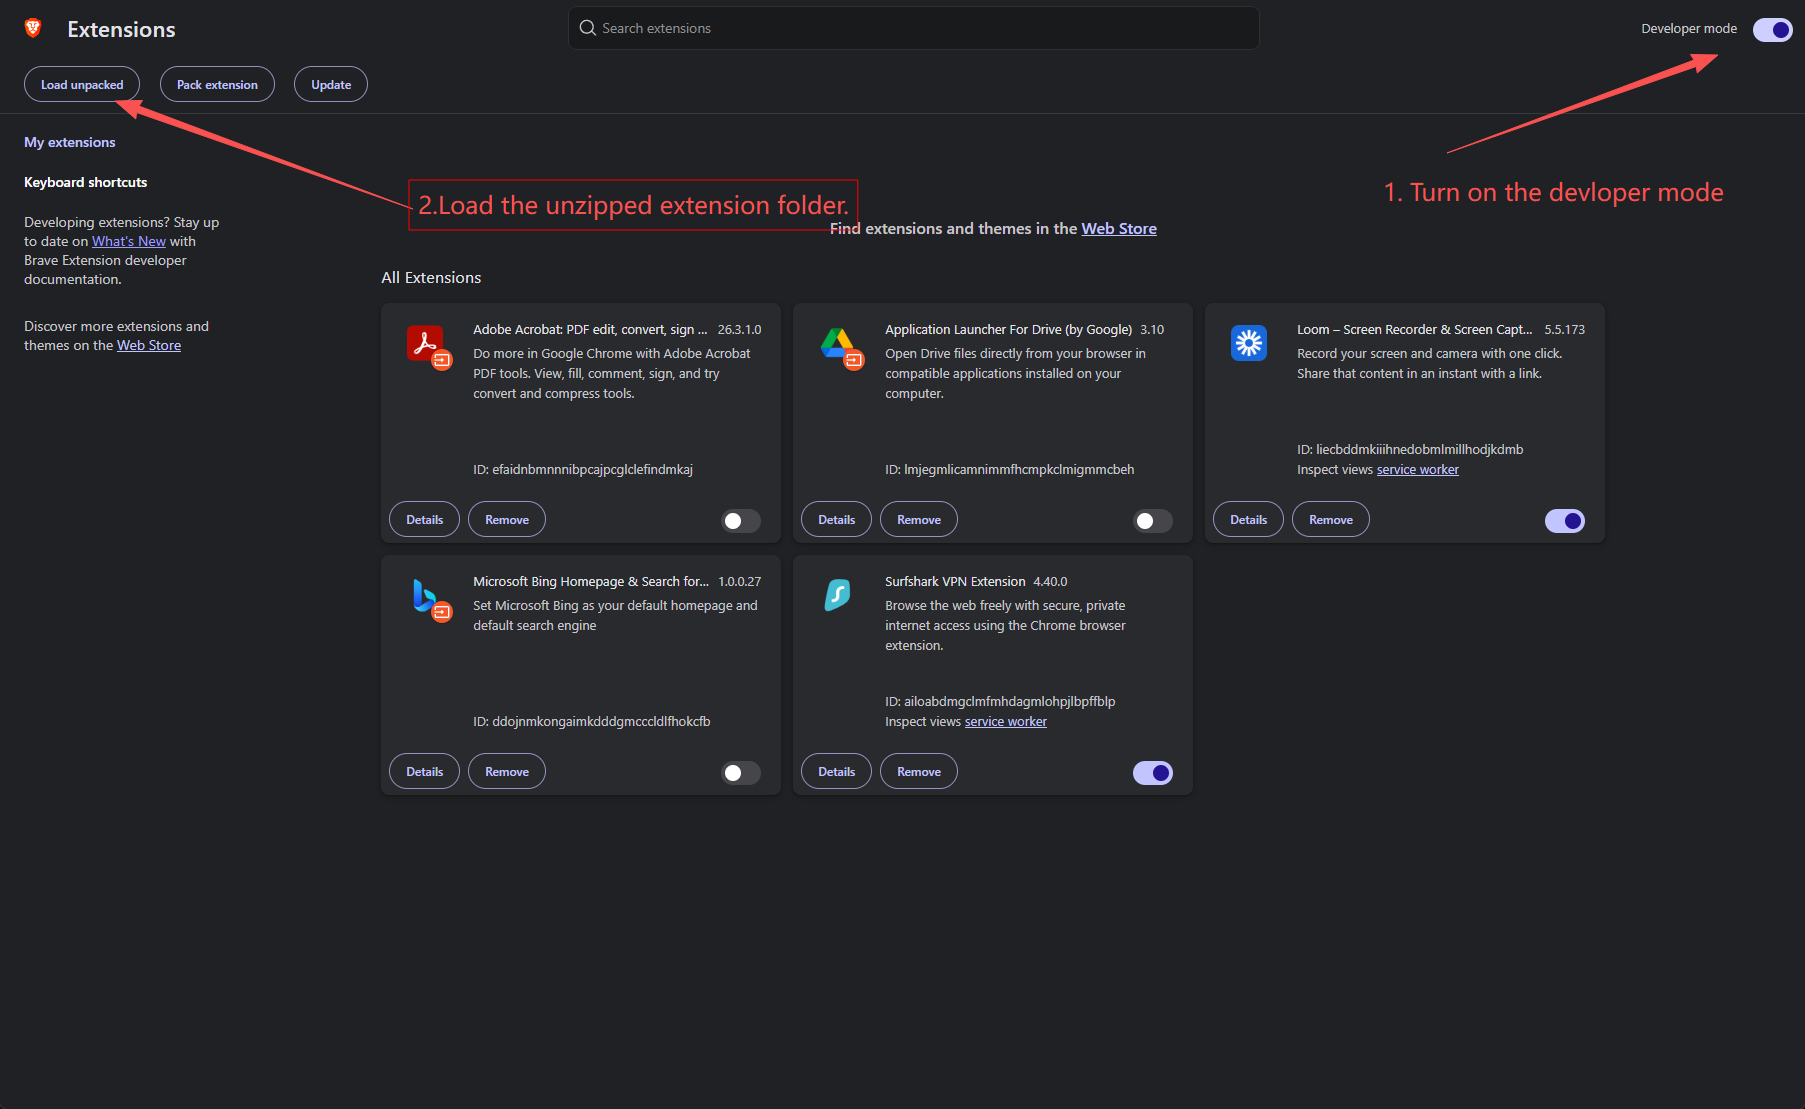1805x1109 pixels.
Task: Remove the Adobe Acrobat extension
Action: tap(507, 520)
